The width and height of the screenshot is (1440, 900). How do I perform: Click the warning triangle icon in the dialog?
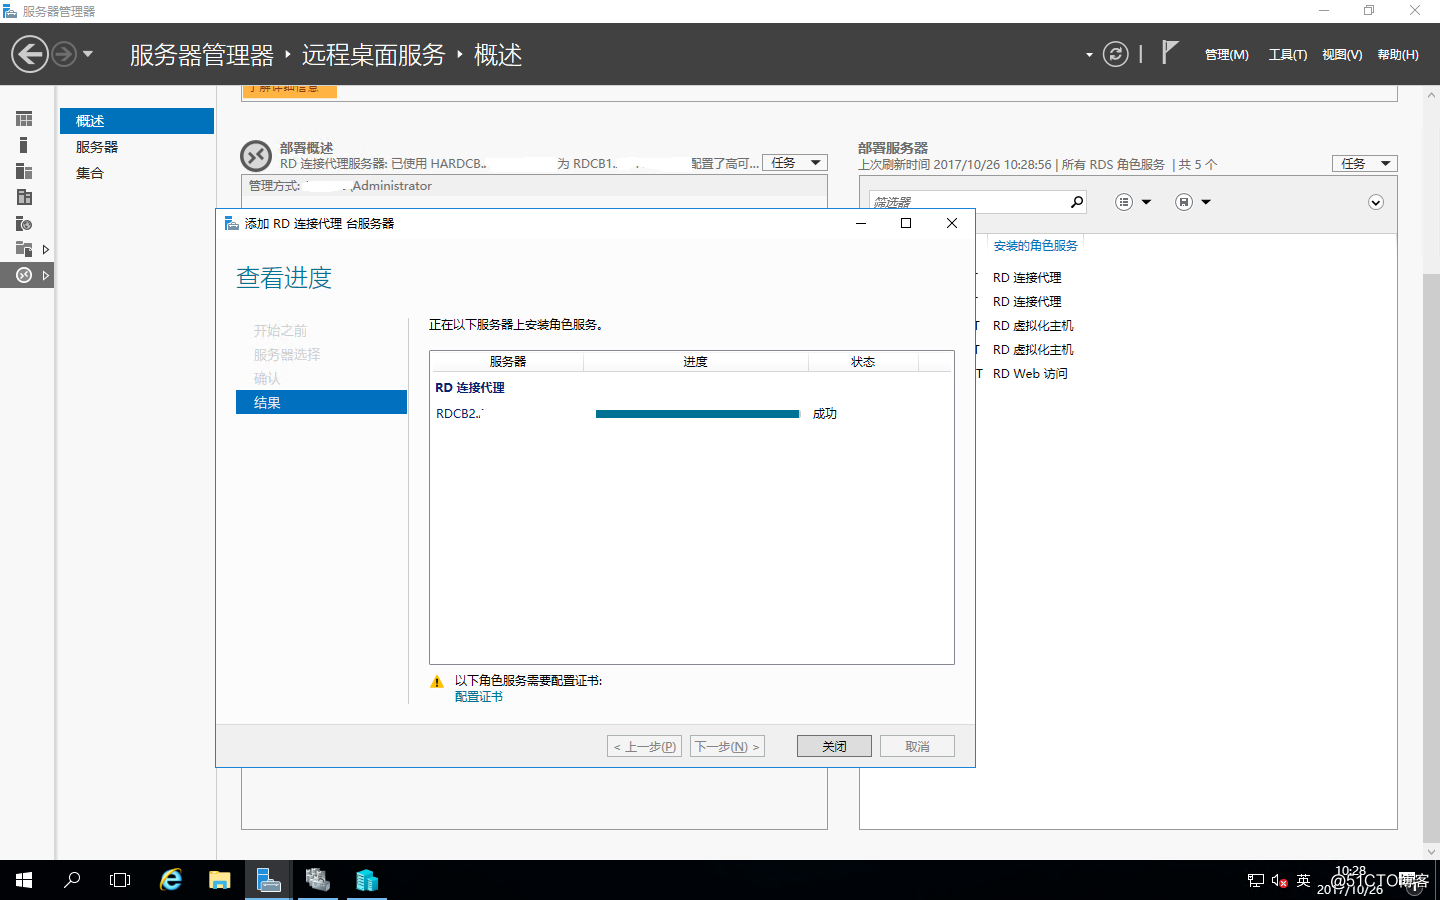click(437, 682)
